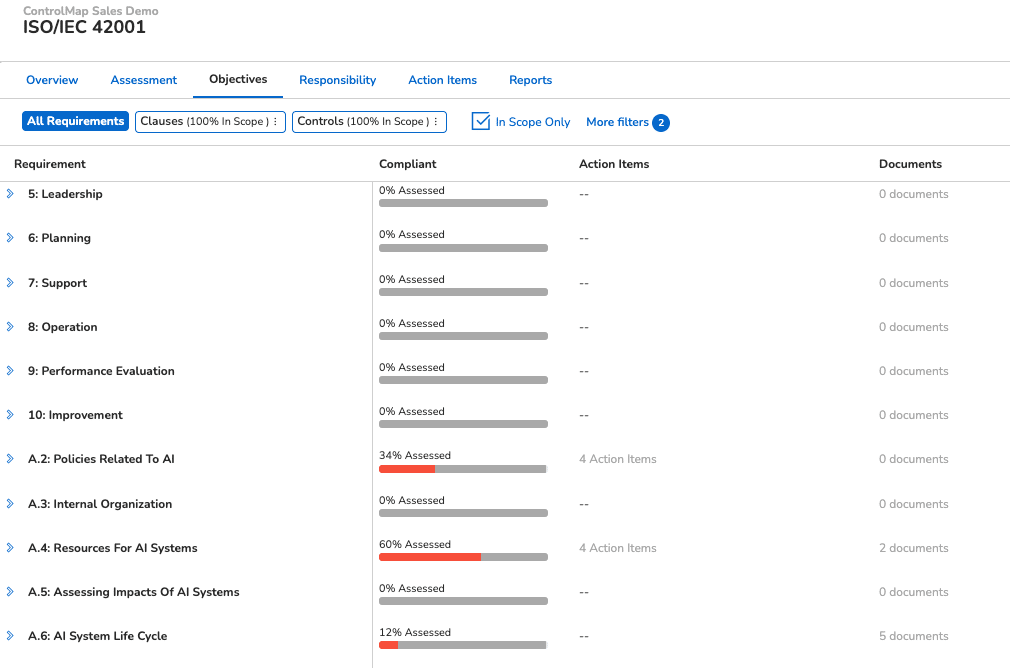This screenshot has height=668, width=1010.
Task: Click 0 documents in the 7: Support row
Action: (913, 283)
